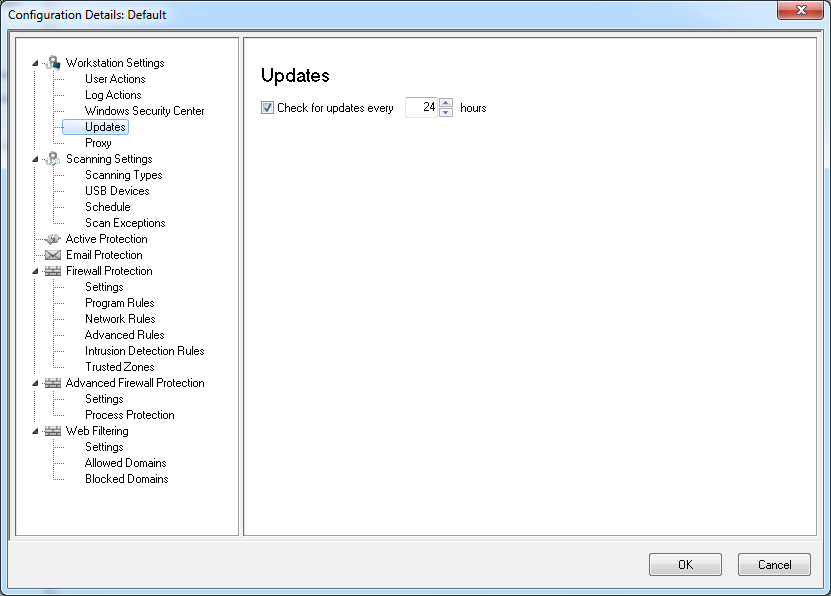Click the update hours input field

[422, 108]
